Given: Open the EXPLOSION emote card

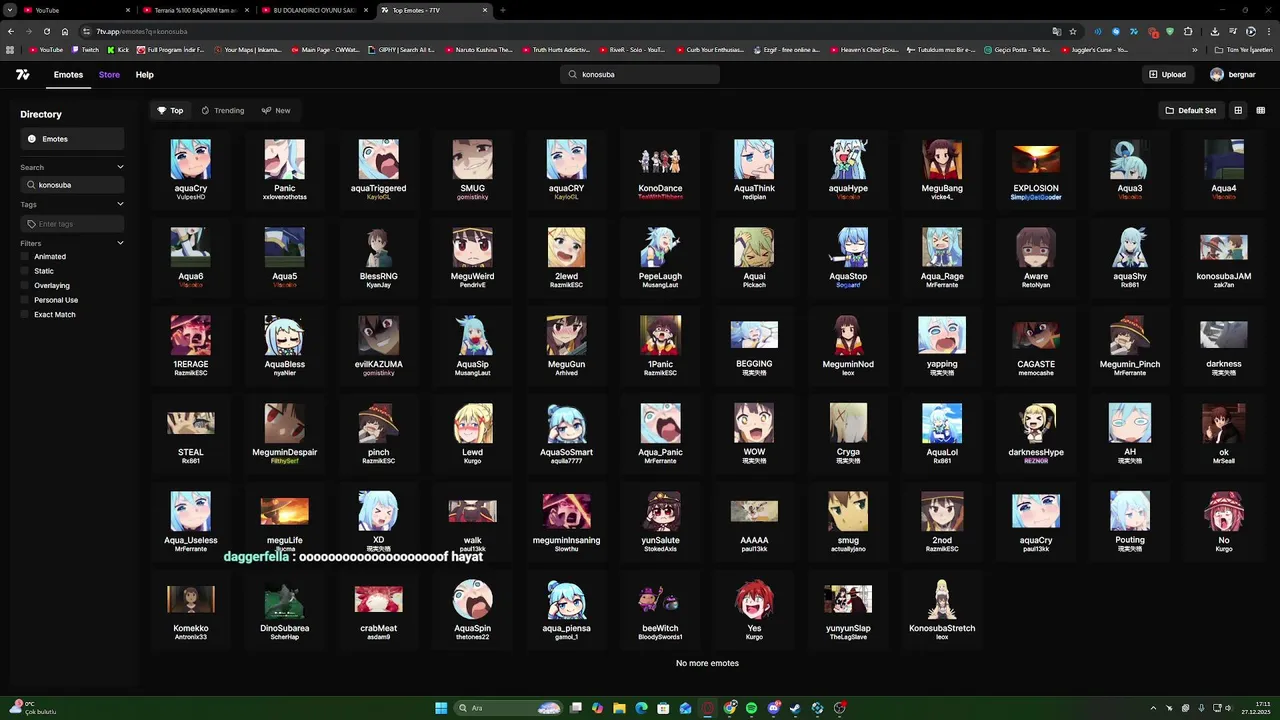Looking at the screenshot, I should [1036, 169].
